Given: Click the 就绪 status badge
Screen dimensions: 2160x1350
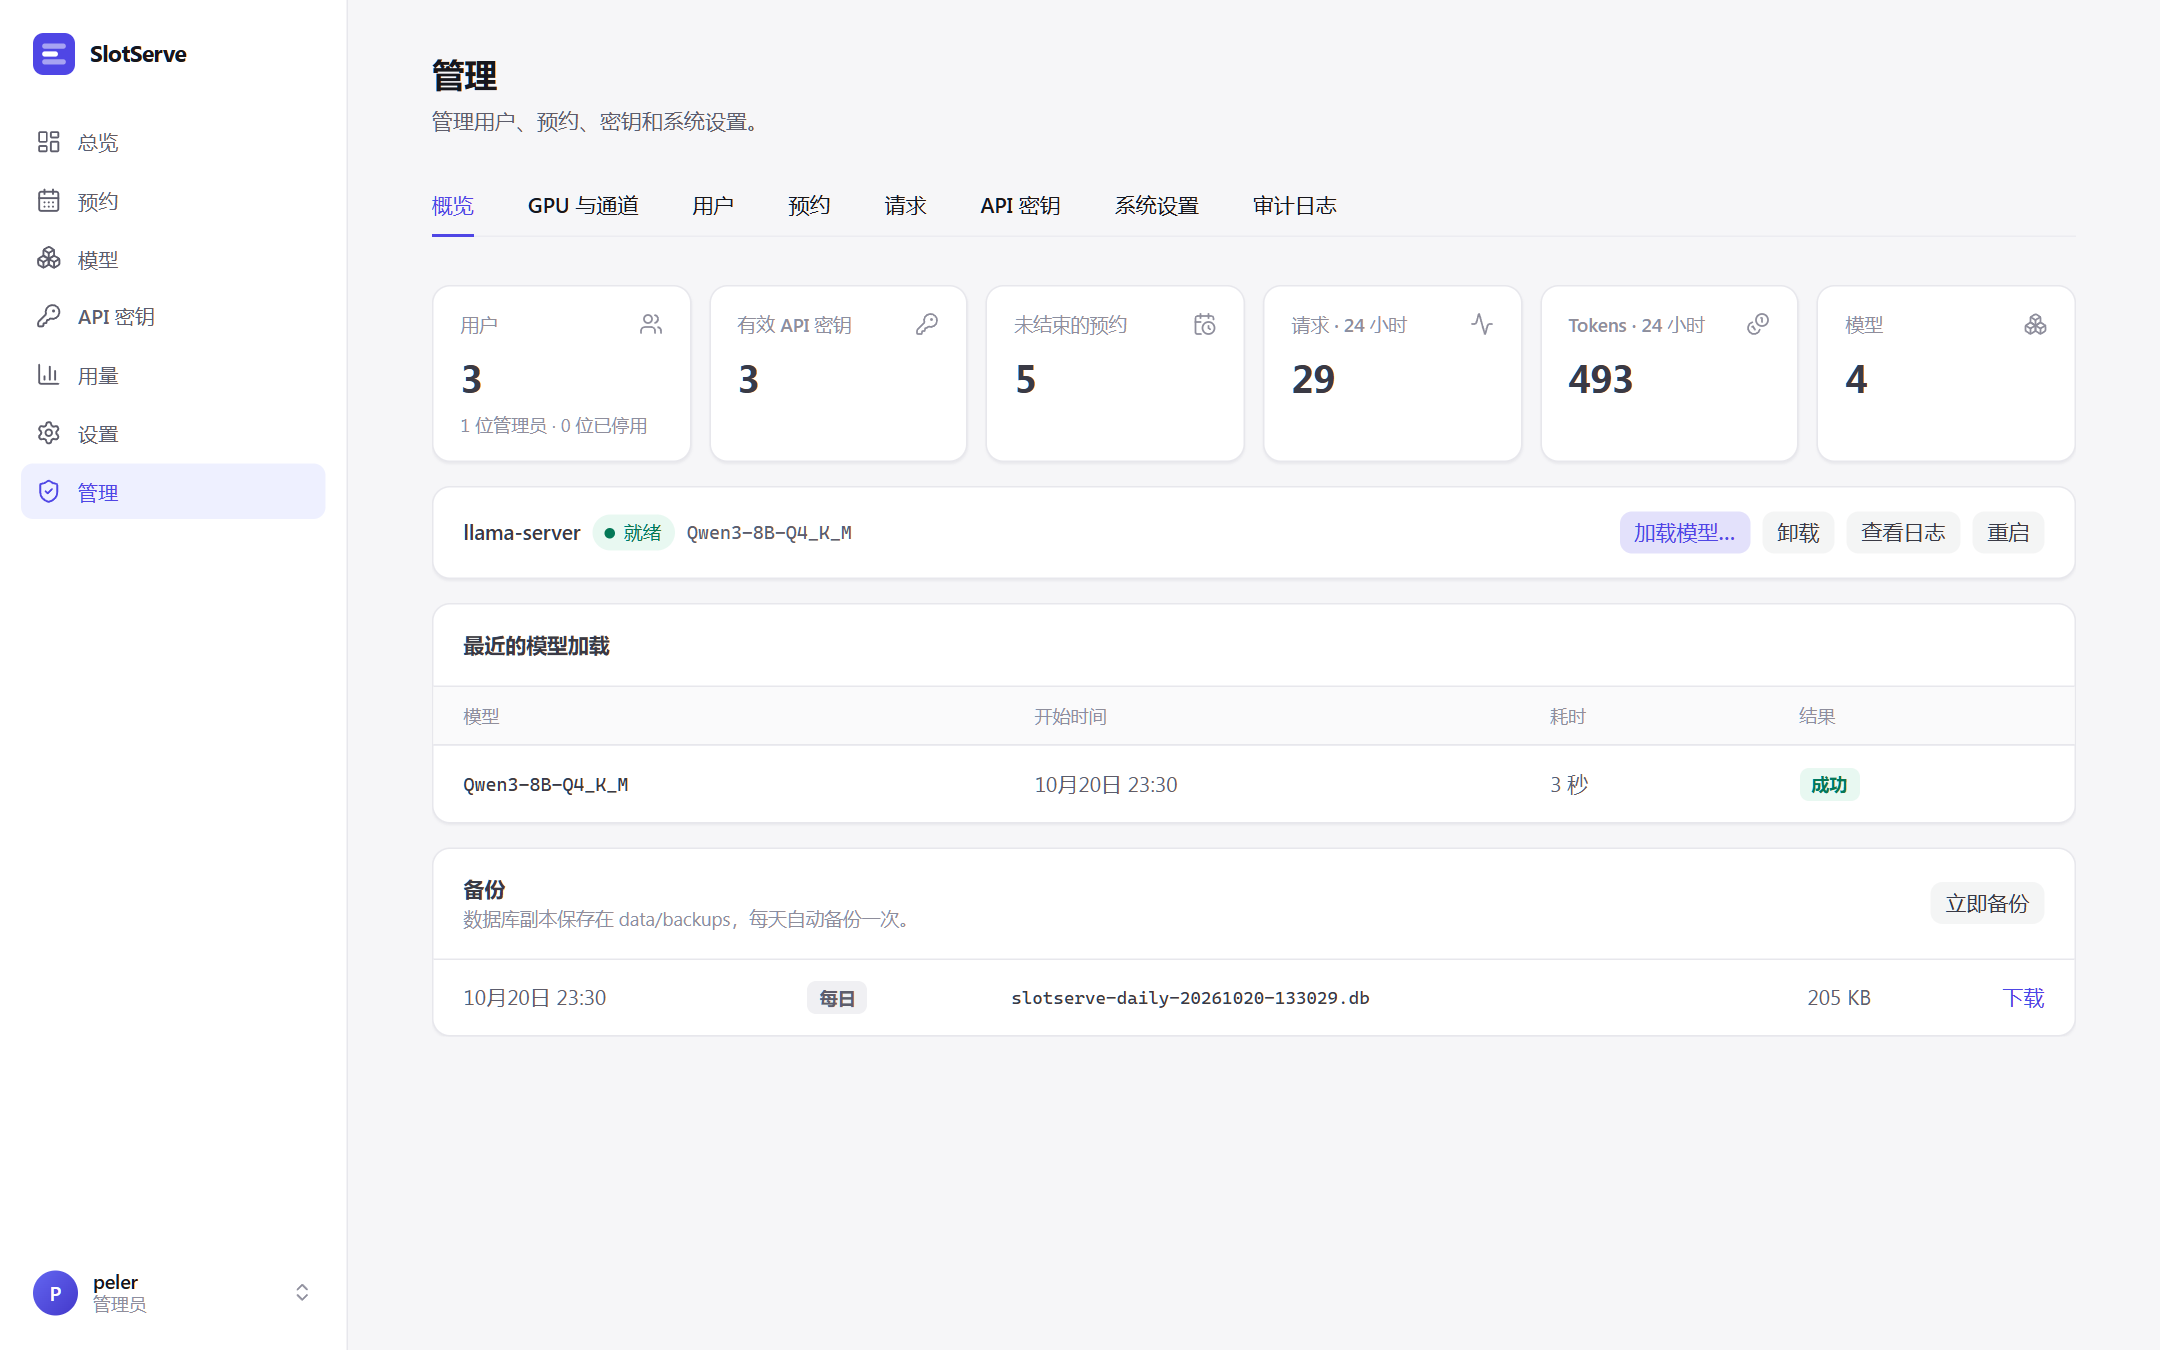Looking at the screenshot, I should (633, 533).
